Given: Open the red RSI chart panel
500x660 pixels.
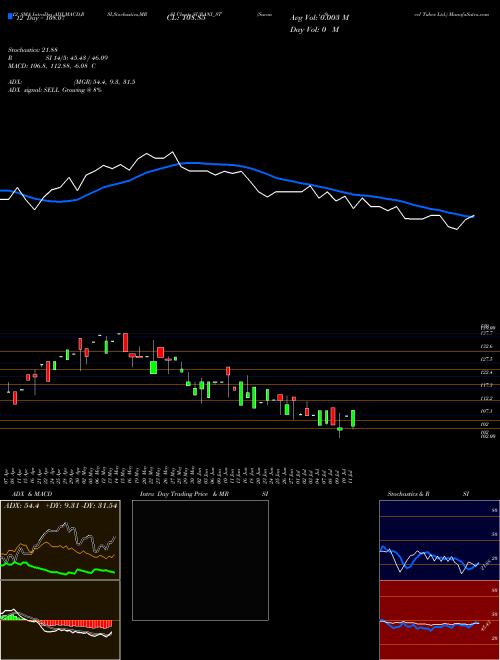Looking at the screenshot, I should pyautogui.click(x=439, y=620).
